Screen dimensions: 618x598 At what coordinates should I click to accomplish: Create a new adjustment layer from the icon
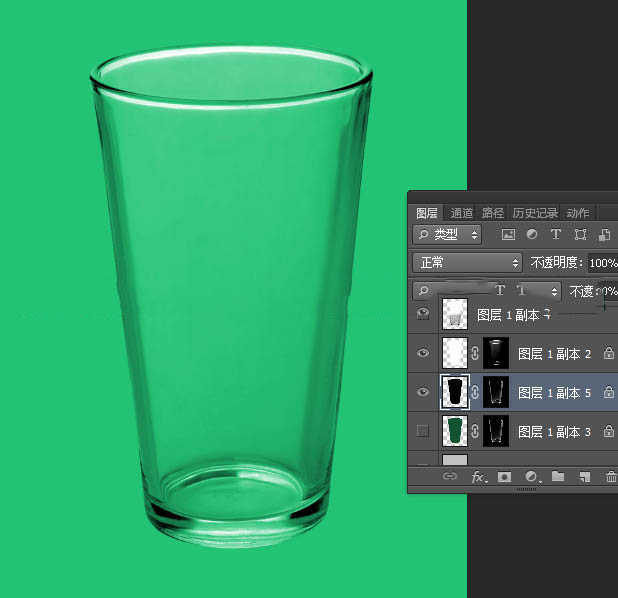coord(532,478)
